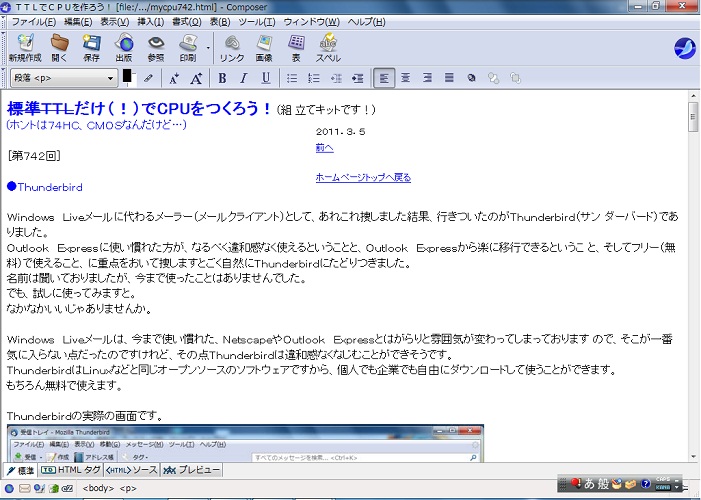701x500 pixels.
Task: Click the send layer backward icon
Action: click(x=493, y=78)
